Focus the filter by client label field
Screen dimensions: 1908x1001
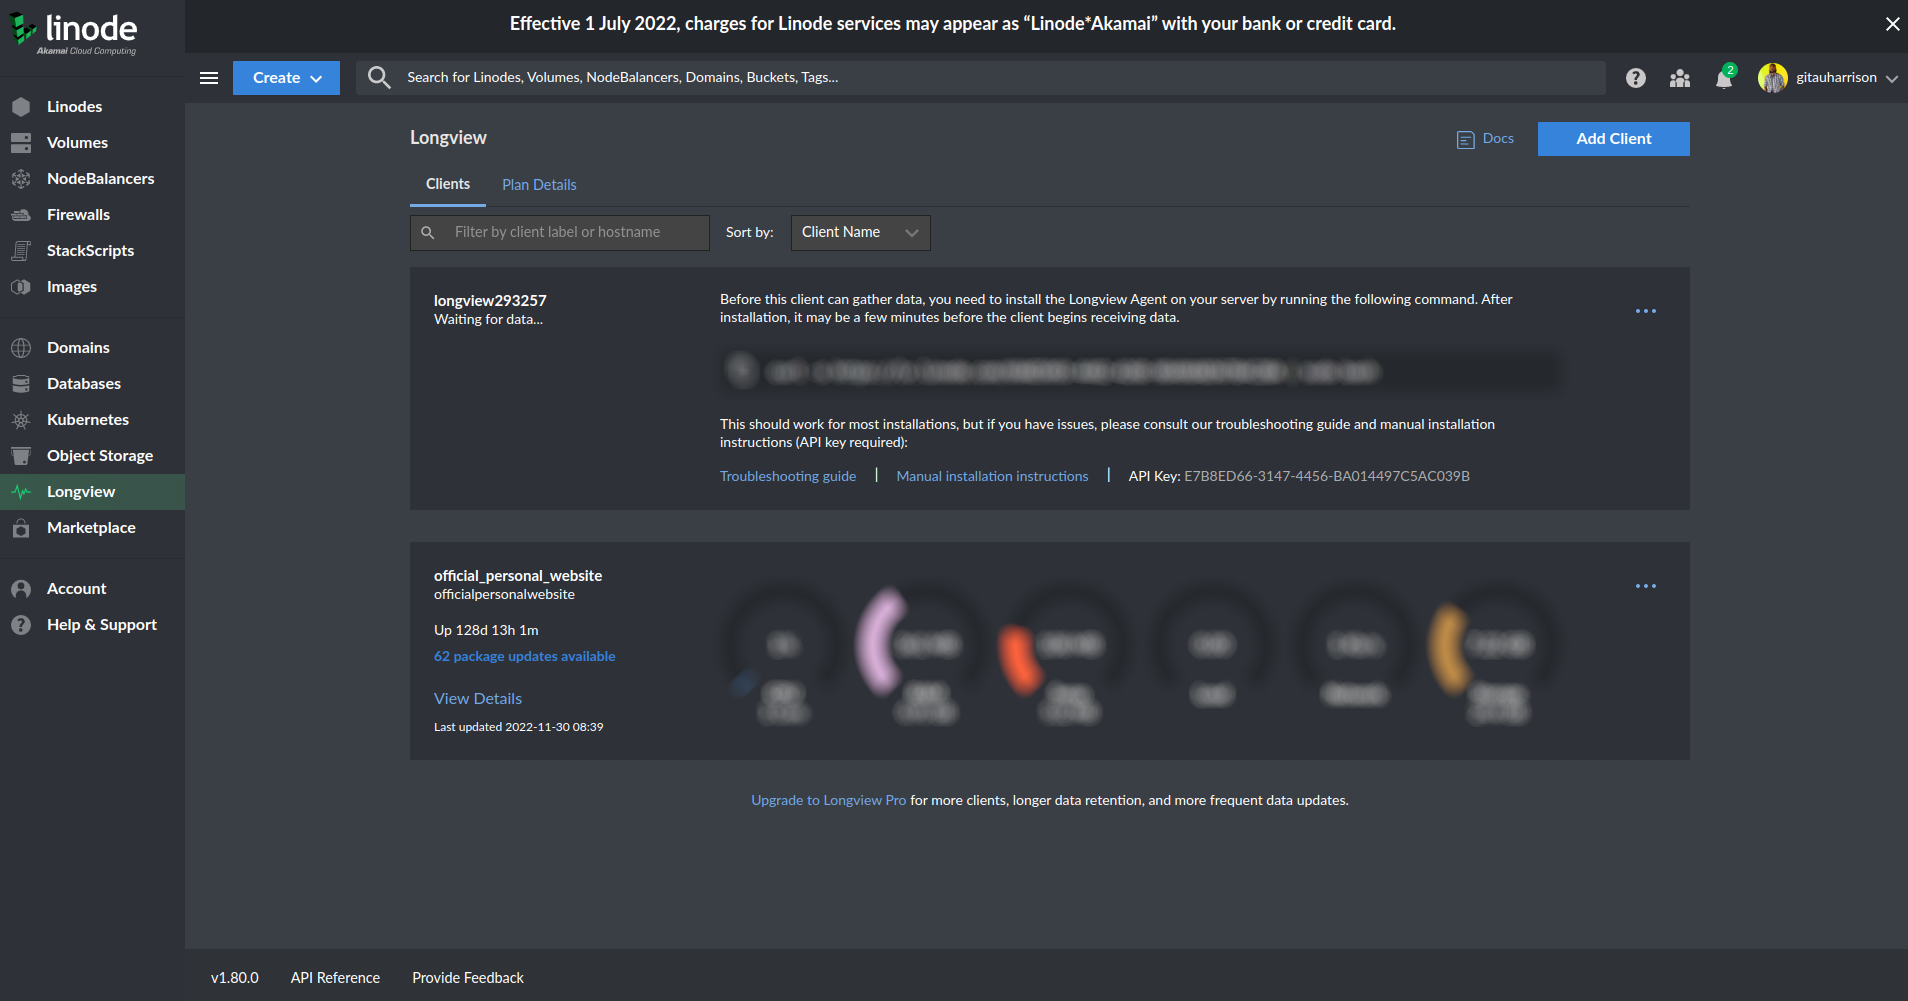tap(560, 233)
